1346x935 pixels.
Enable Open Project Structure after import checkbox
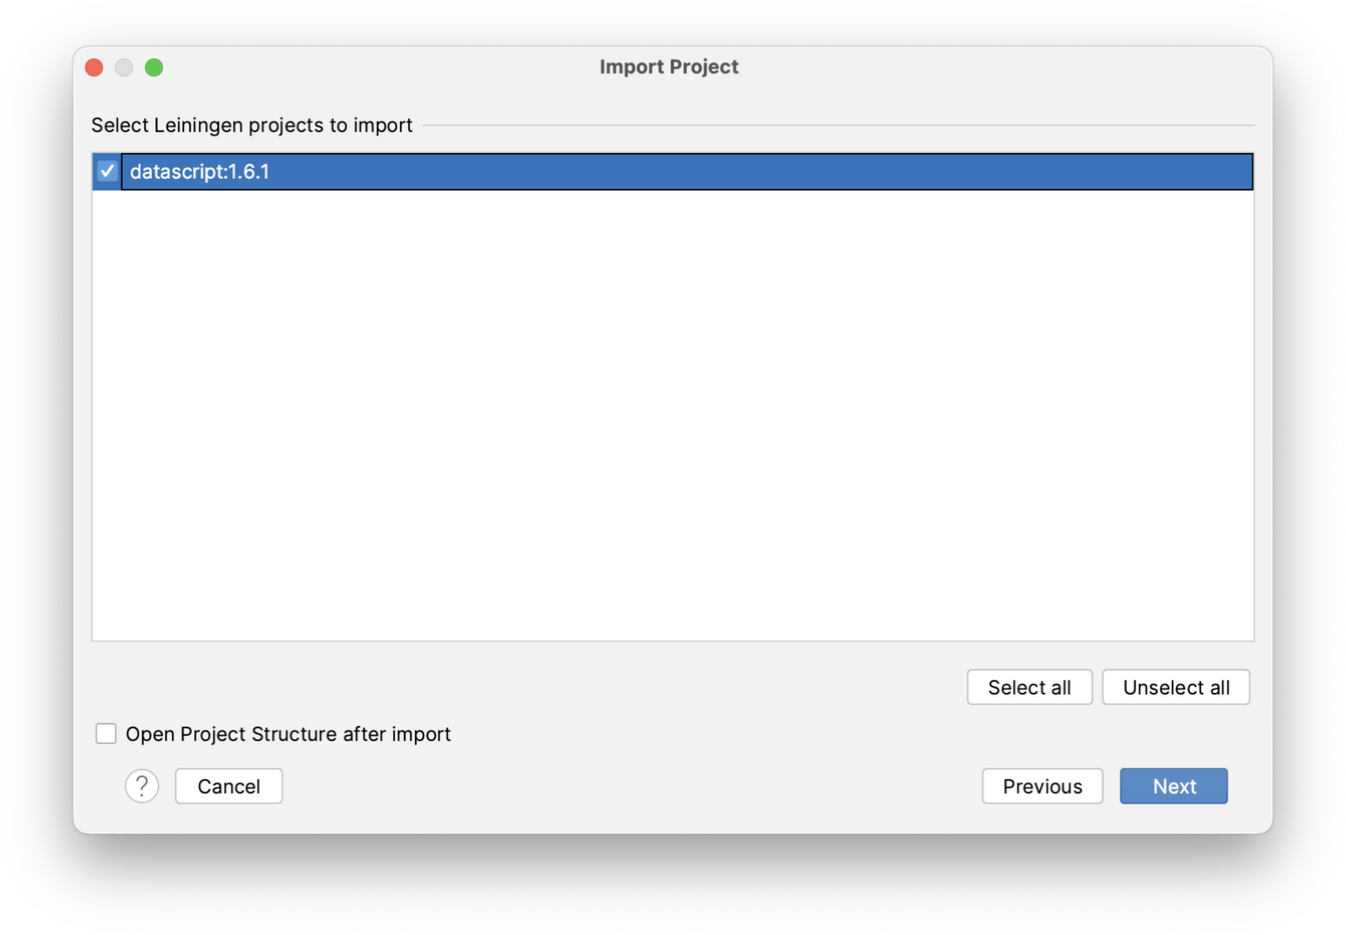coord(106,734)
